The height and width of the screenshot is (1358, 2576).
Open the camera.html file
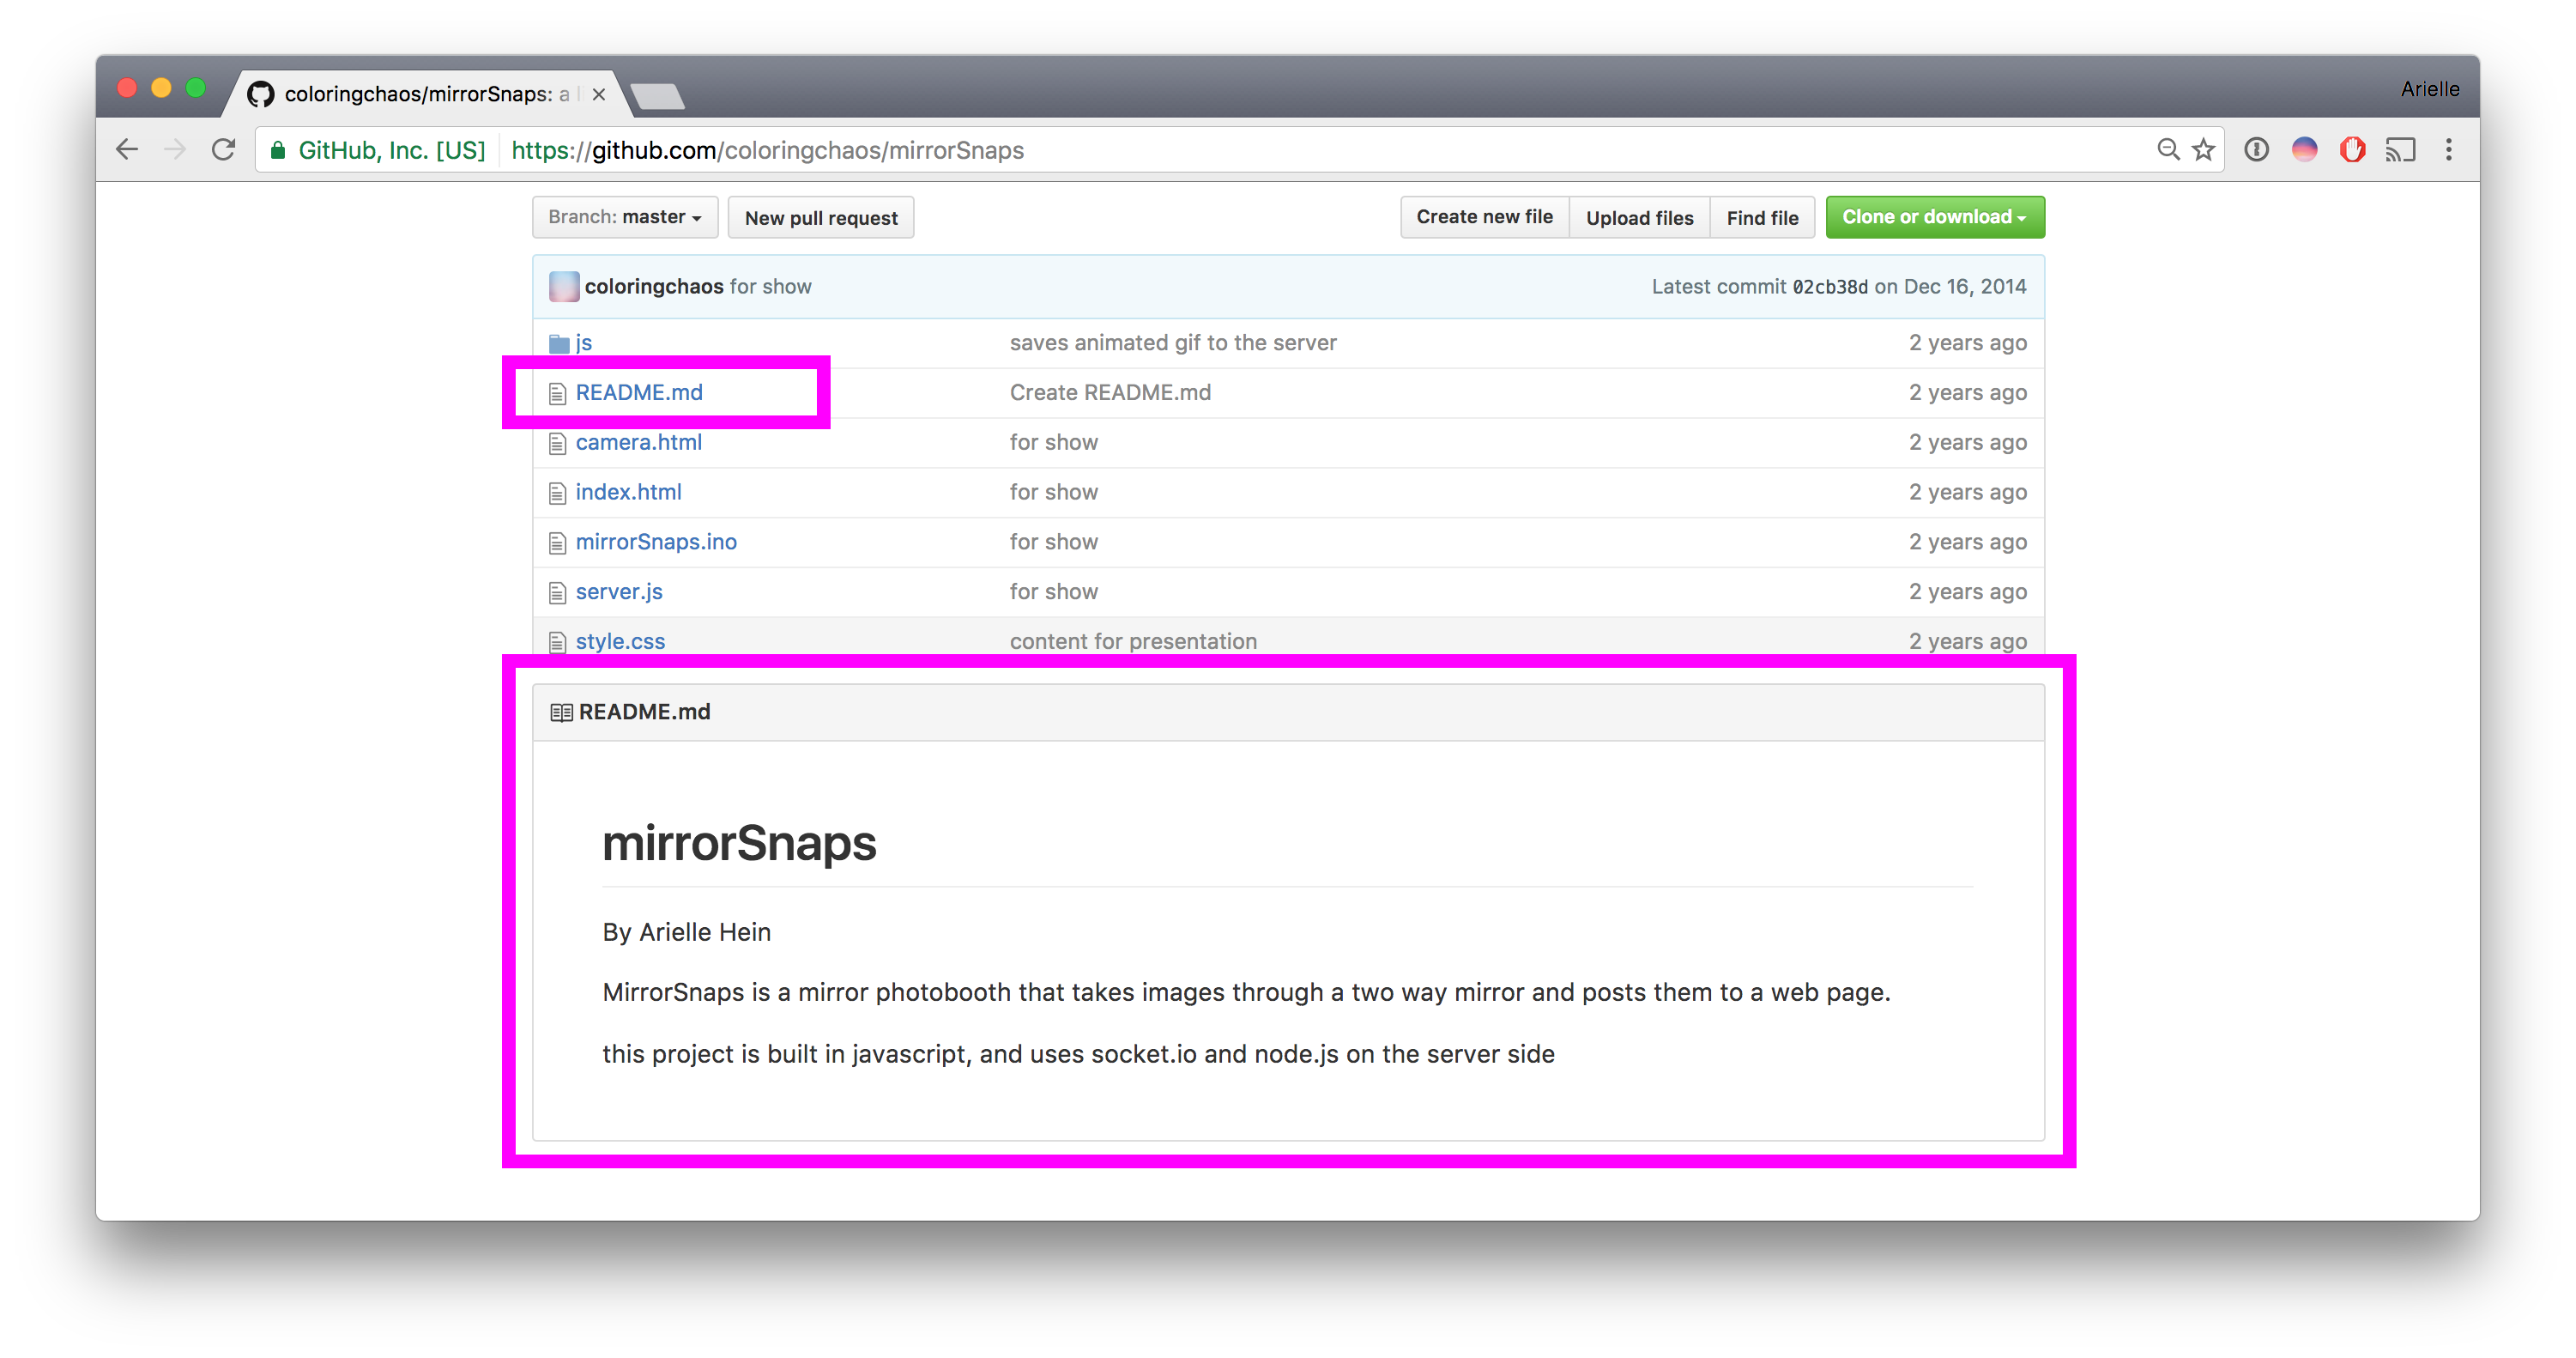tap(638, 442)
